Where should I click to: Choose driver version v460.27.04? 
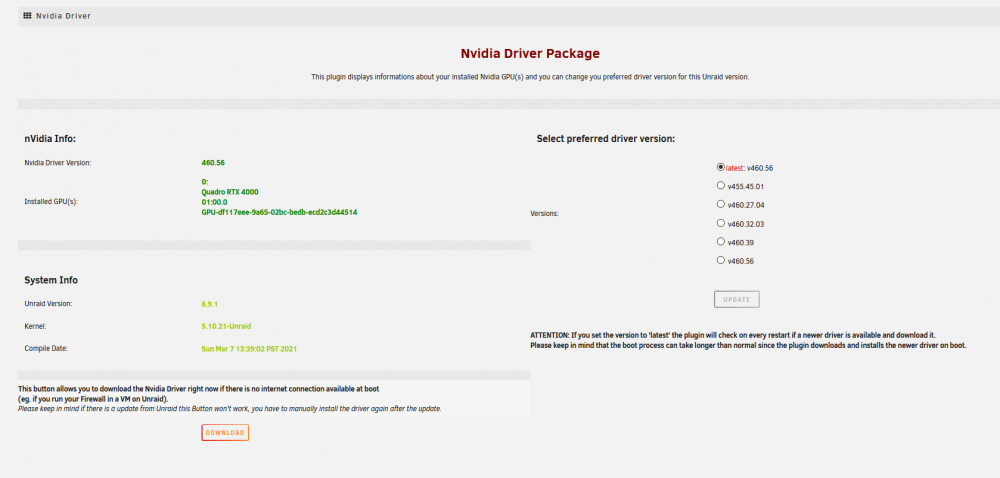[721, 204]
